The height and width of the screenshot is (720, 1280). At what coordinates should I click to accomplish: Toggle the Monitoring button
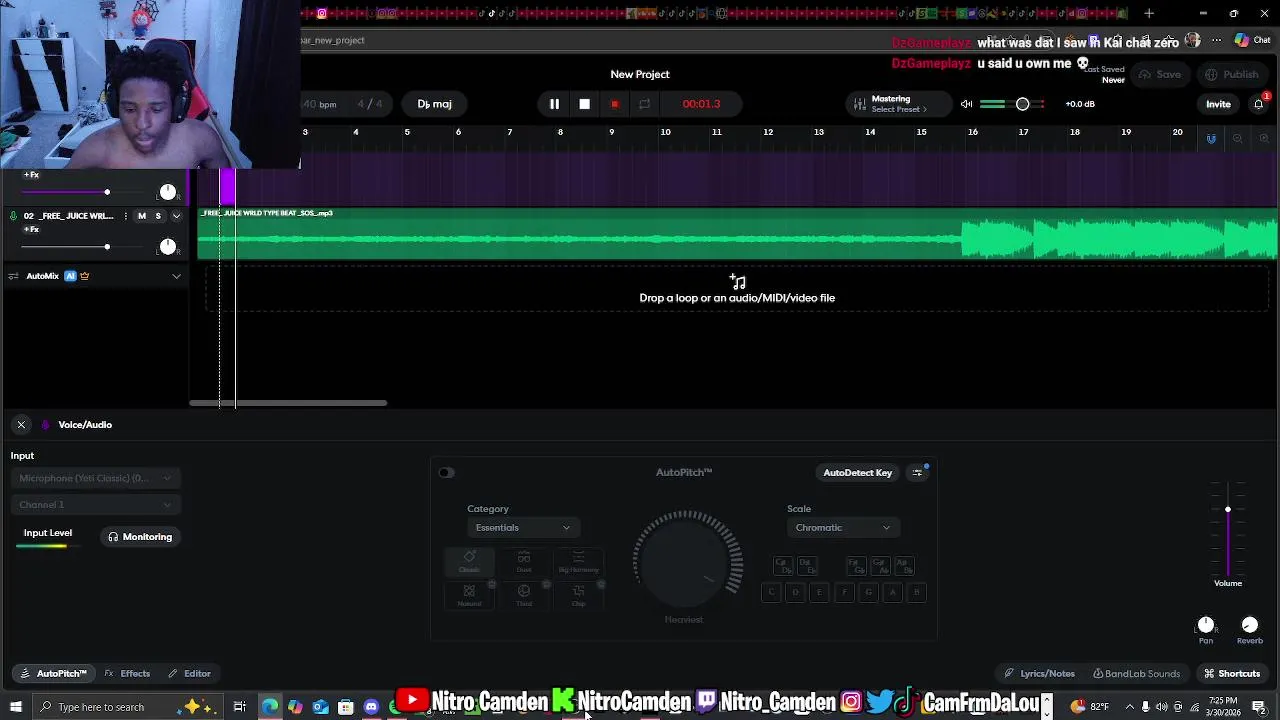coord(140,537)
